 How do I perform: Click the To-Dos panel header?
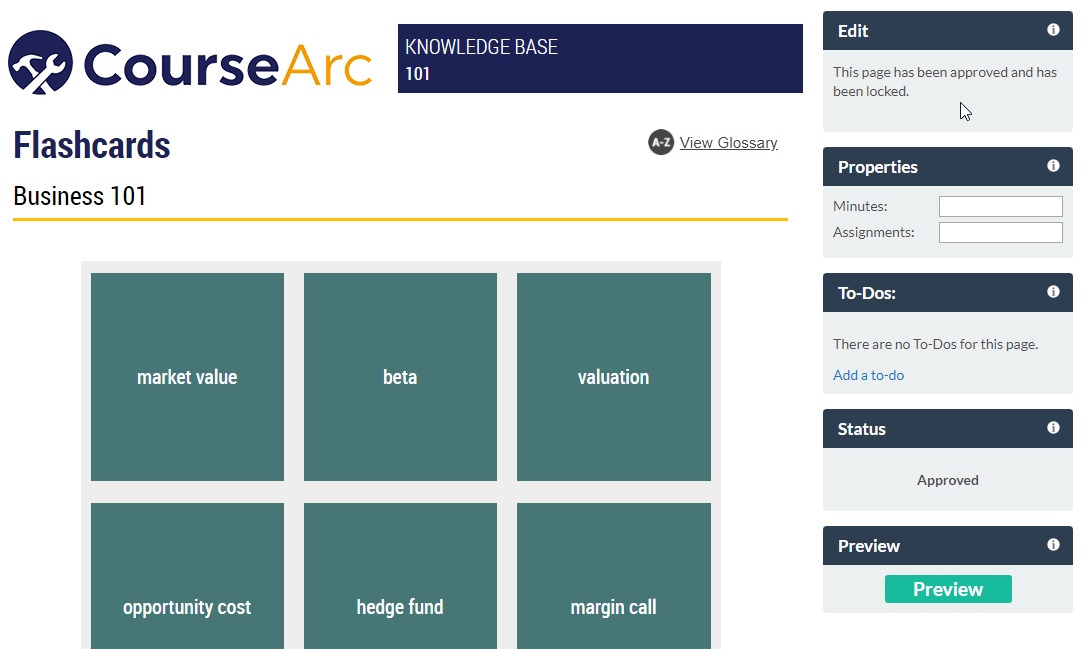coord(947,292)
